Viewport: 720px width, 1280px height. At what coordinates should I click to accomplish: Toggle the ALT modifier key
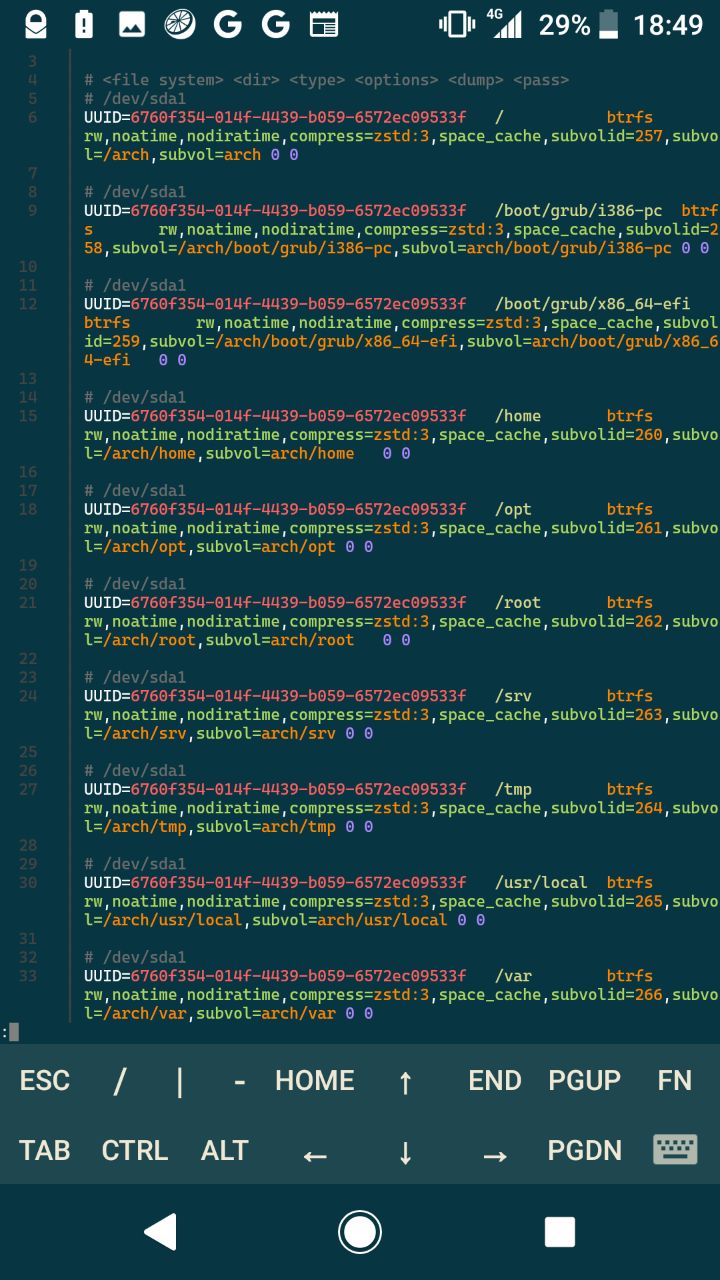click(225, 1150)
